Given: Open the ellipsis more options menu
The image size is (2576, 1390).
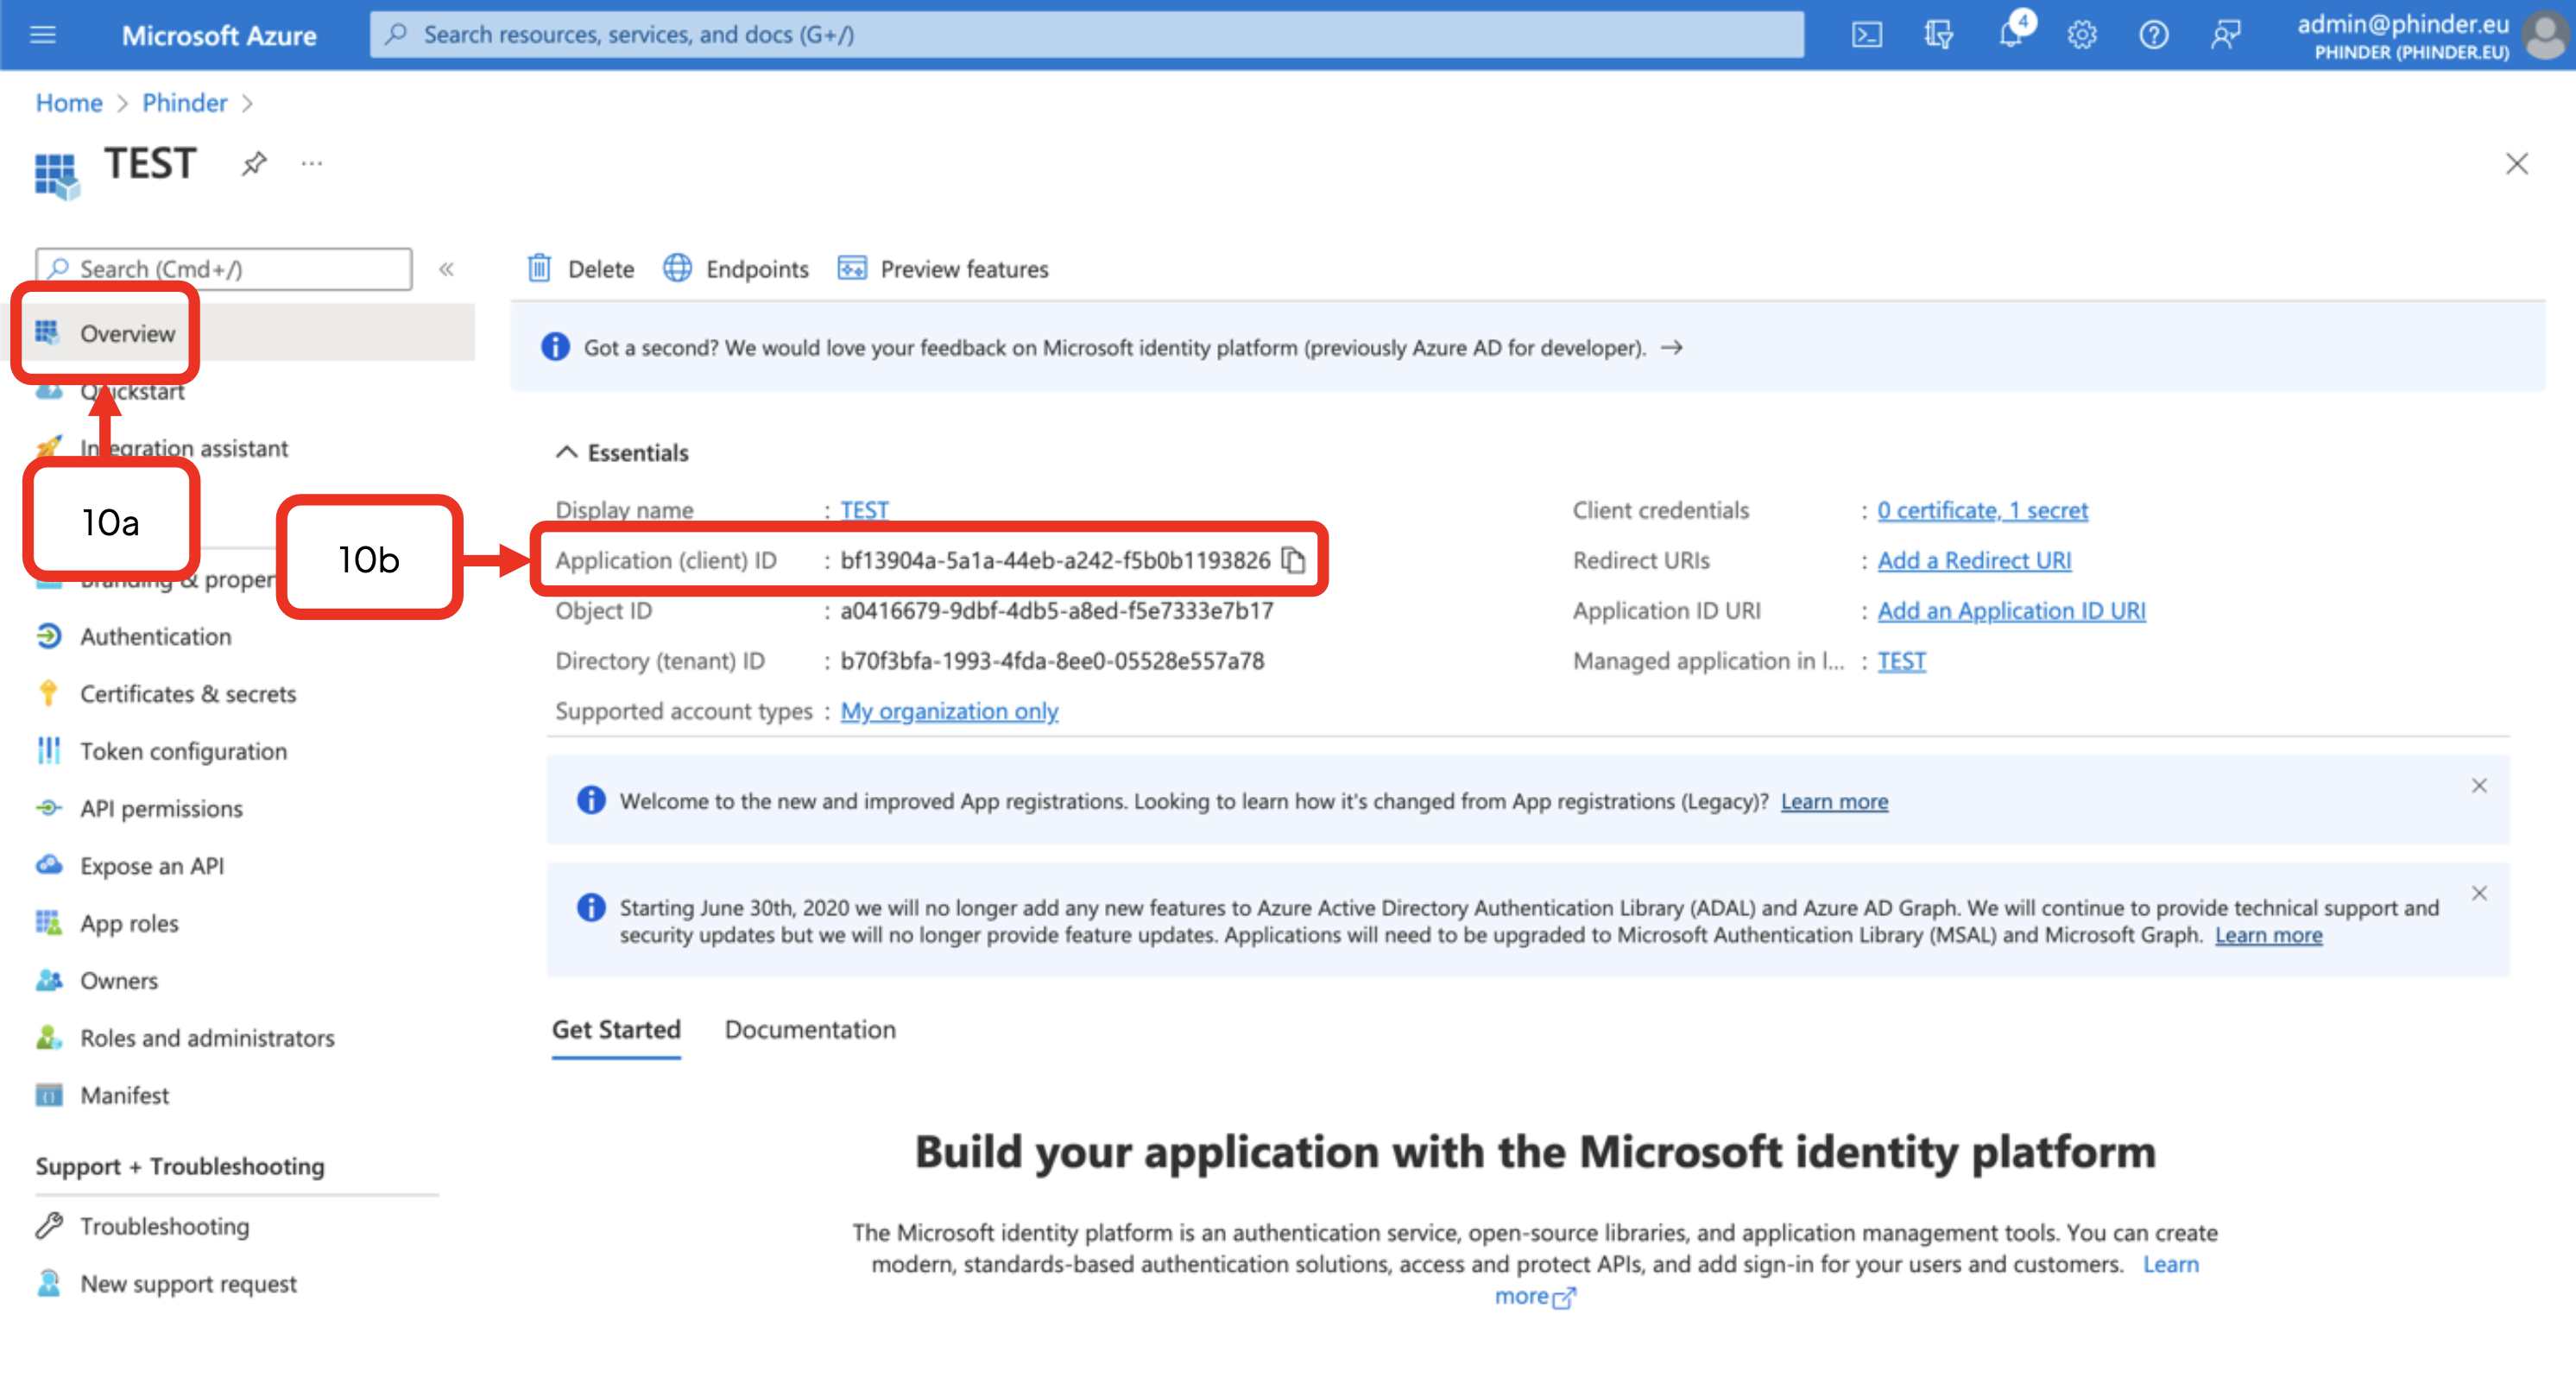Looking at the screenshot, I should coord(312,163).
